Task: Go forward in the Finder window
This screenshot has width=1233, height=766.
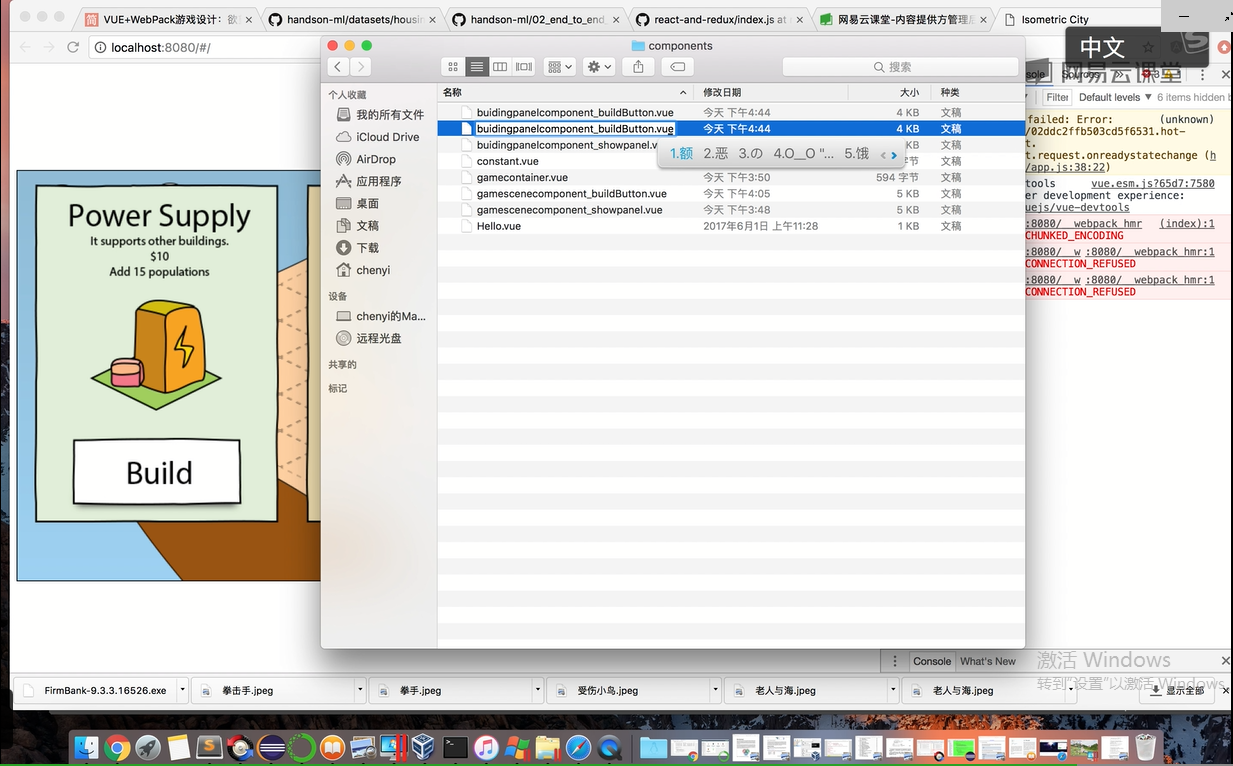Action: (x=360, y=67)
